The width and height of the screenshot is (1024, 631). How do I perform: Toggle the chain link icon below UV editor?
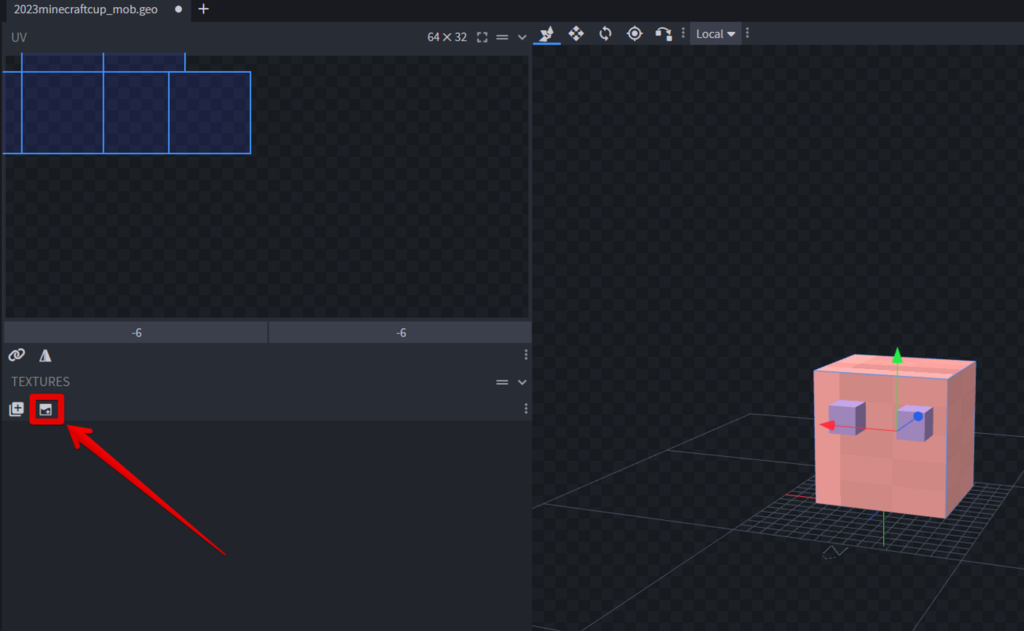[x=16, y=355]
